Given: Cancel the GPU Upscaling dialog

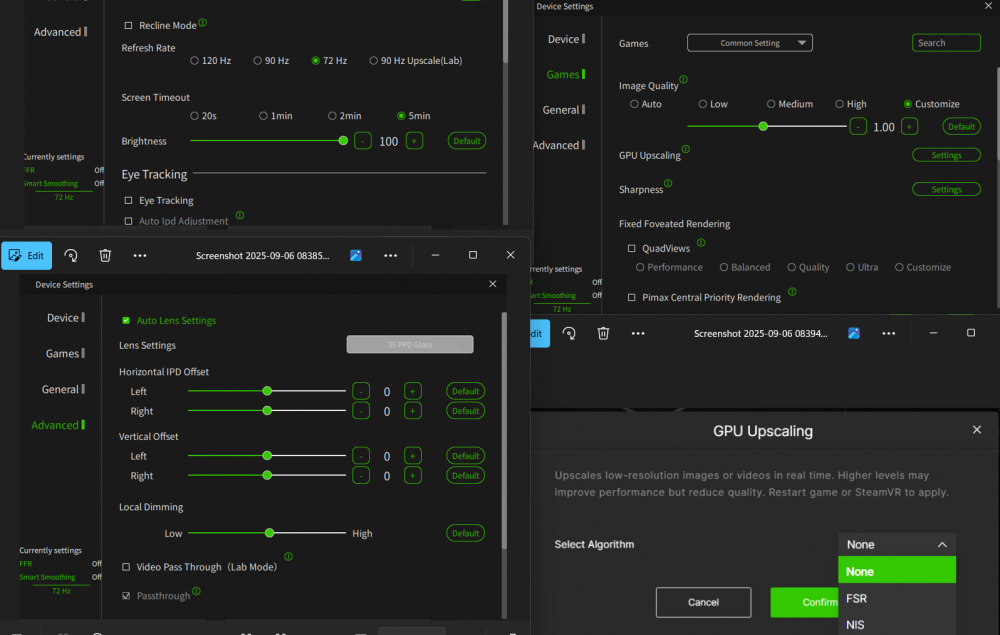Looking at the screenshot, I should (703, 602).
